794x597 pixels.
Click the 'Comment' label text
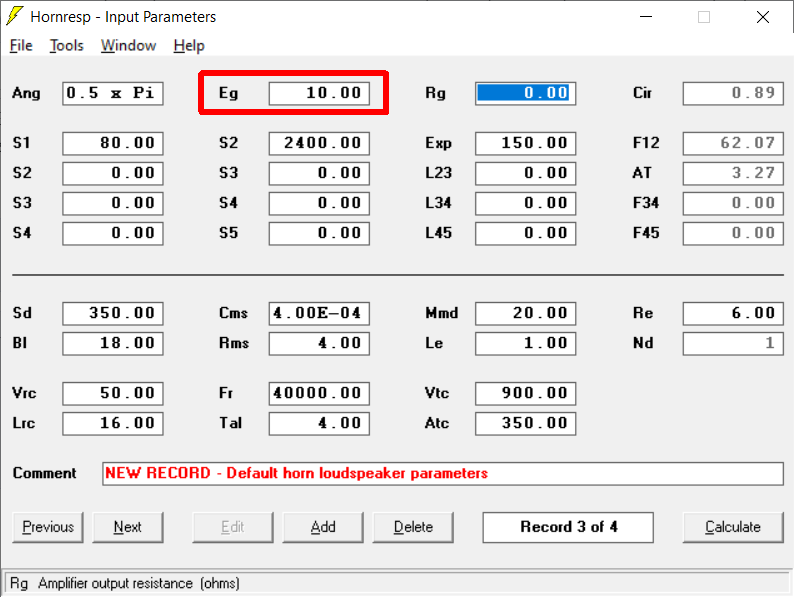click(x=45, y=473)
